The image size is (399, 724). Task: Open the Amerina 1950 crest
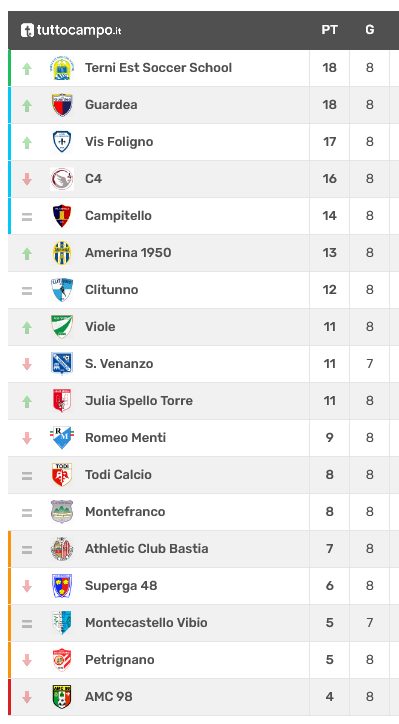[x=62, y=253]
